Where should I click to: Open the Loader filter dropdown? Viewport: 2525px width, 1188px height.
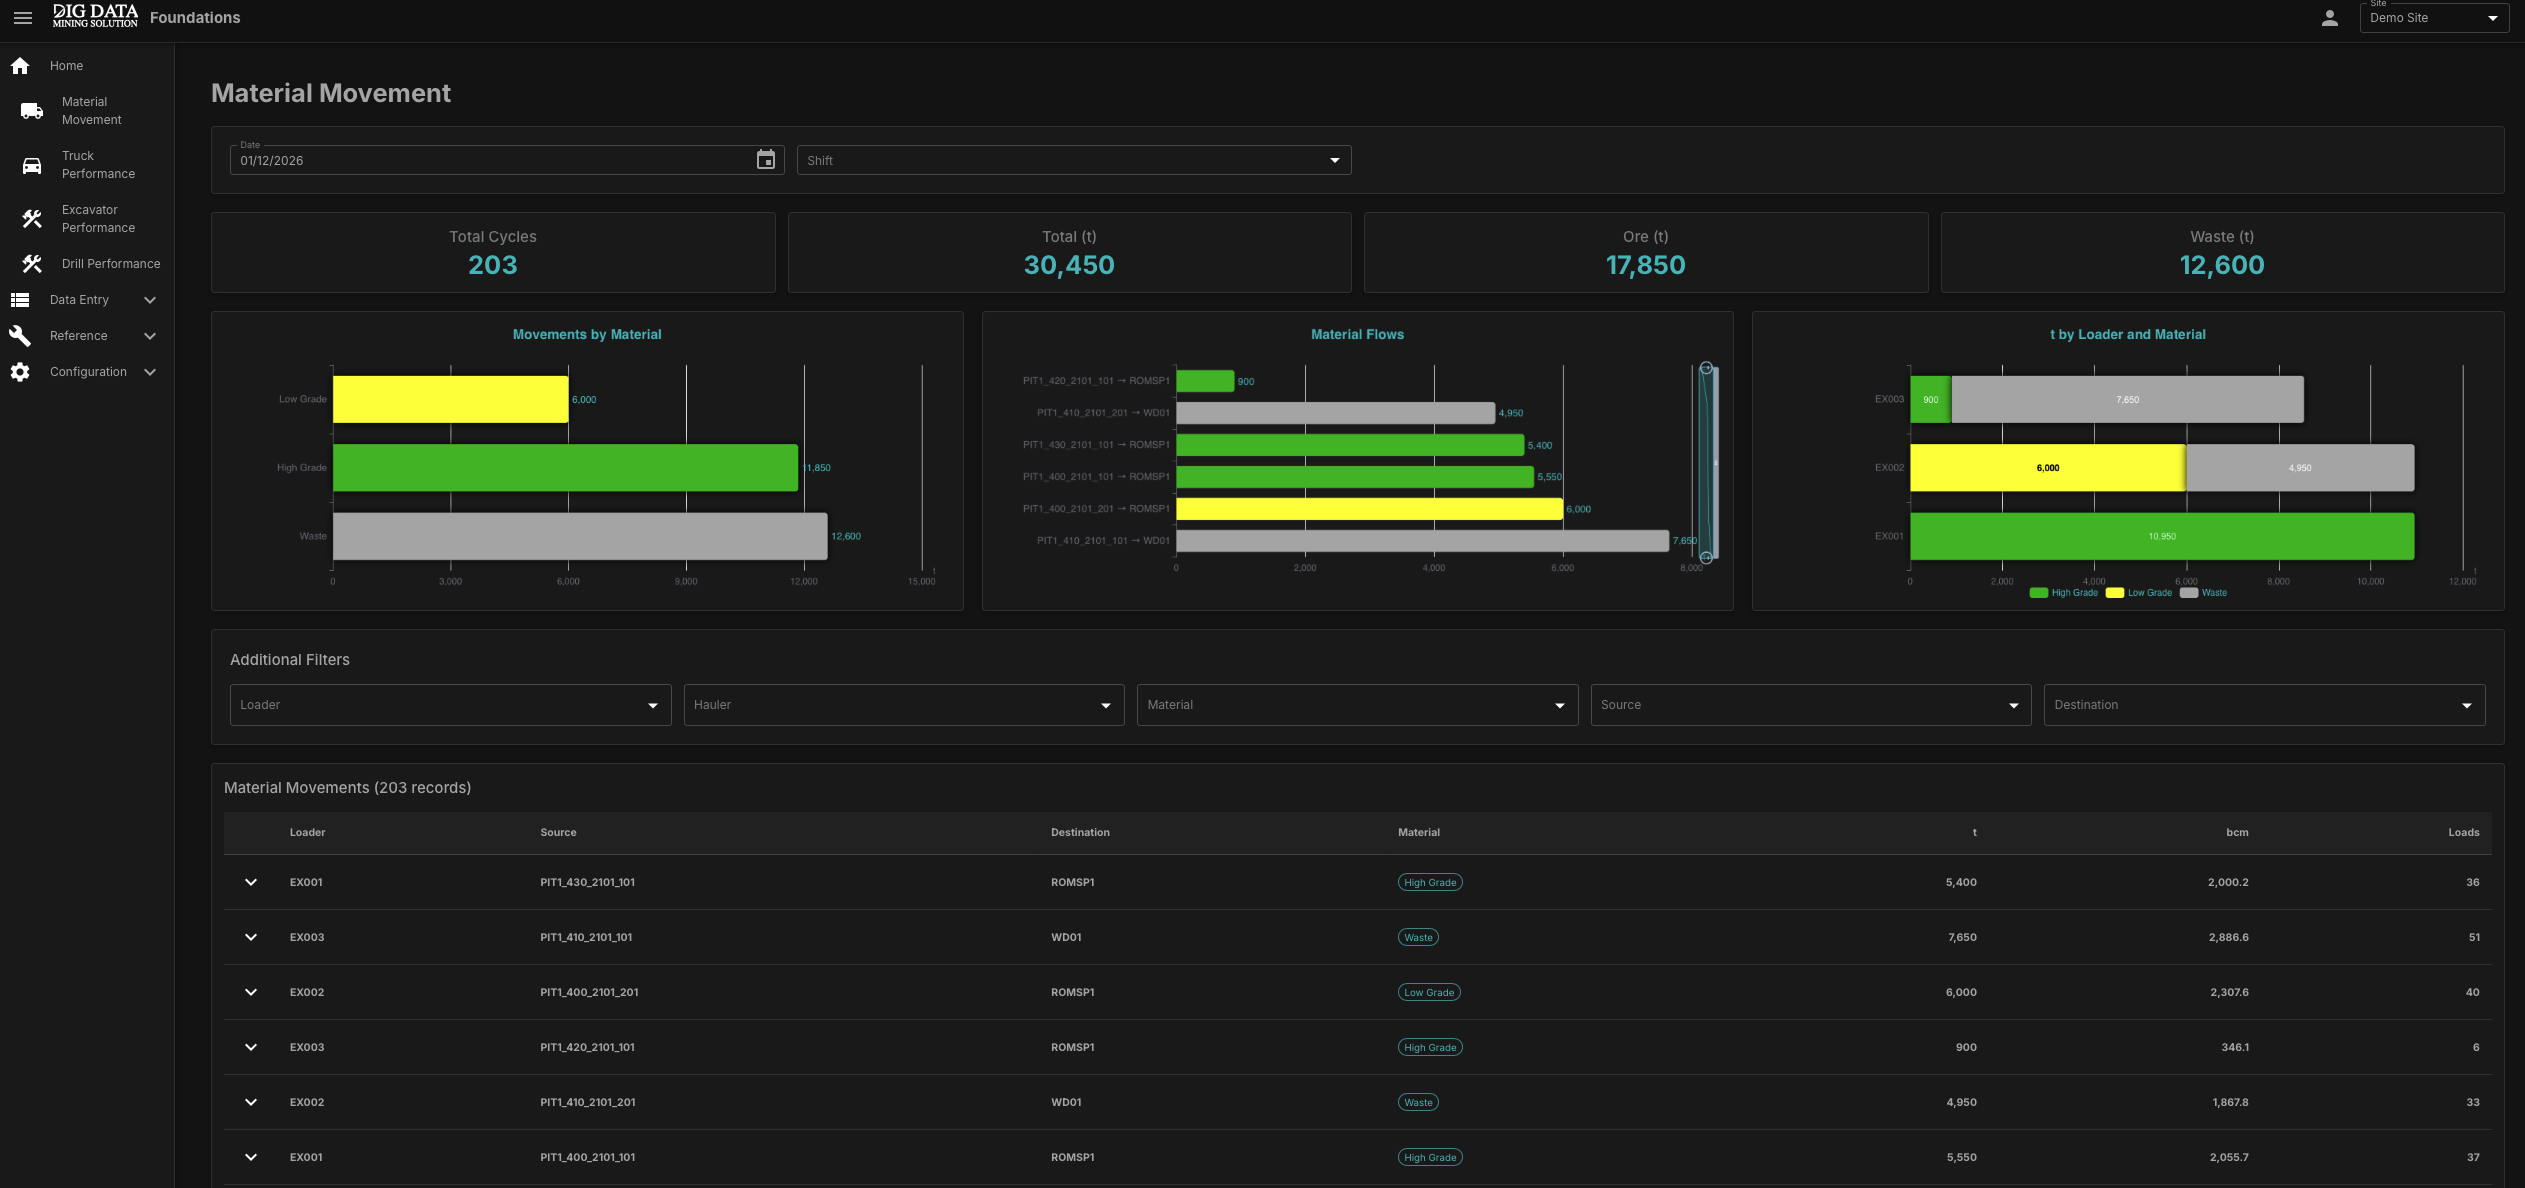tap(450, 705)
